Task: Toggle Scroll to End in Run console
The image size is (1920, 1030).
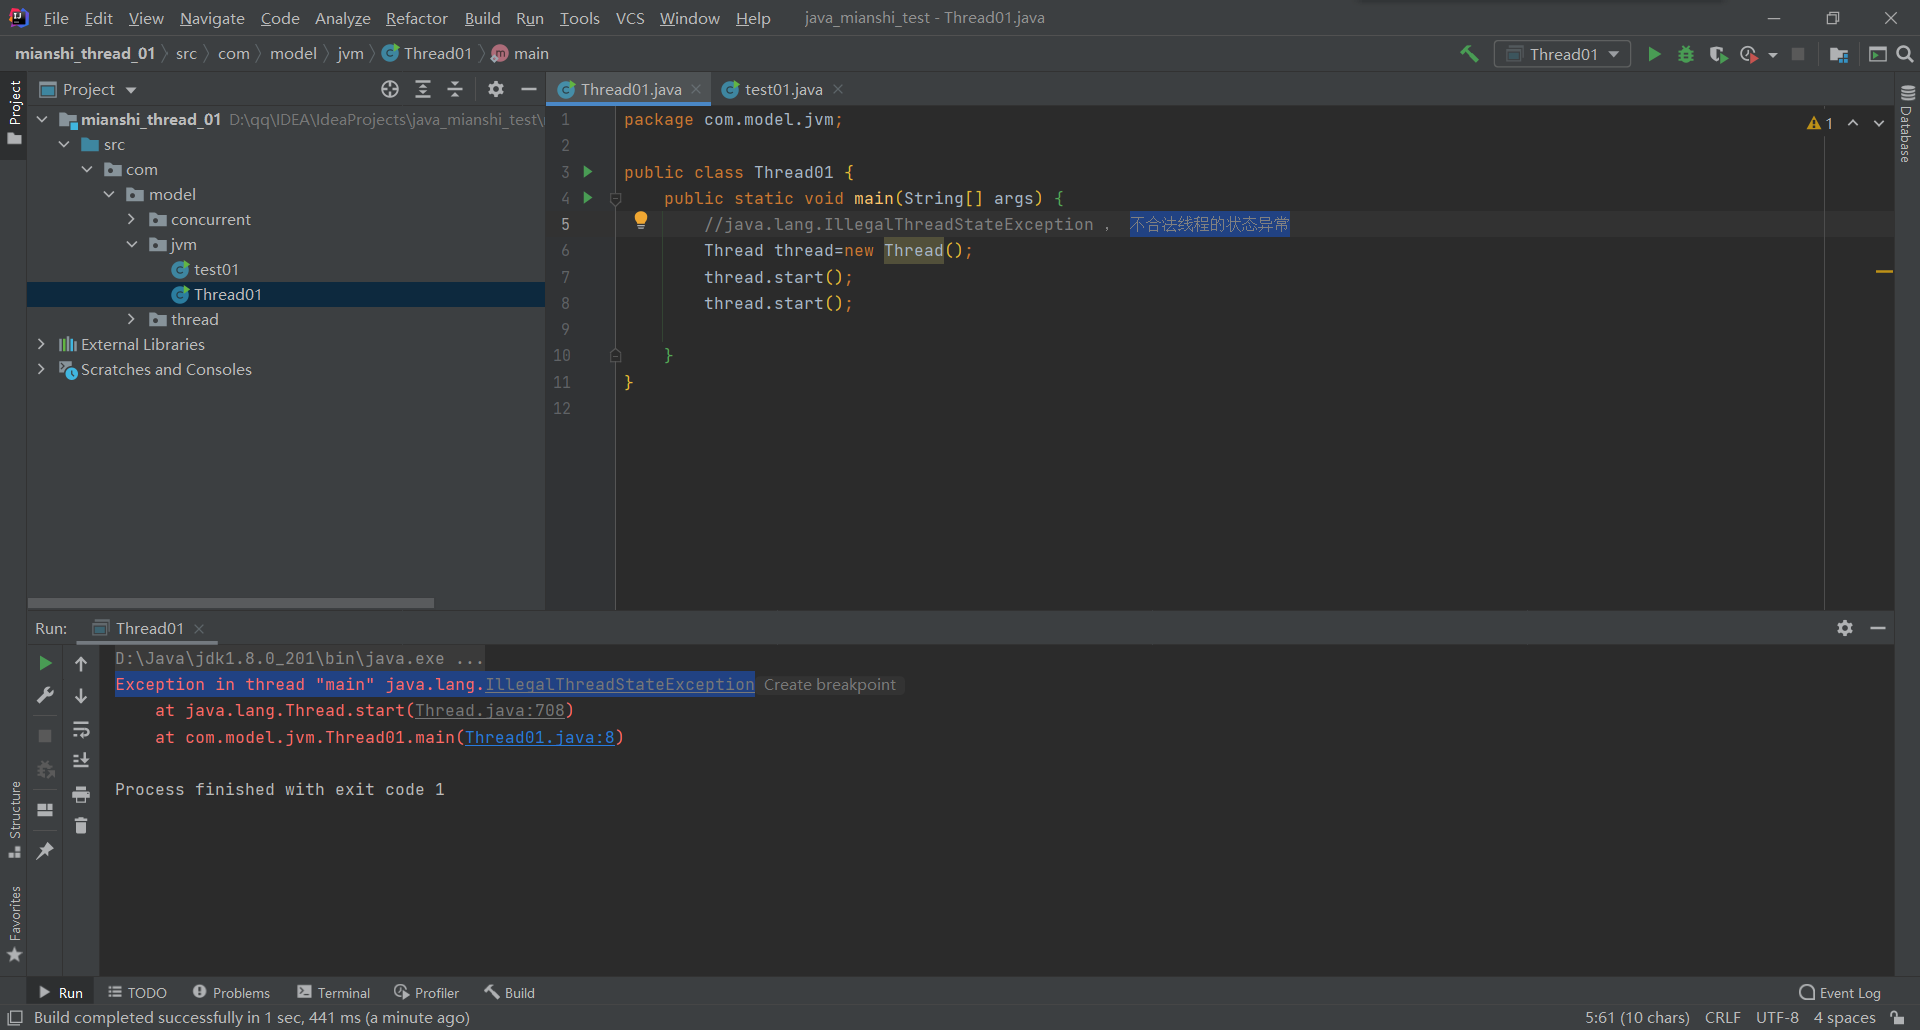Action: tap(81, 761)
